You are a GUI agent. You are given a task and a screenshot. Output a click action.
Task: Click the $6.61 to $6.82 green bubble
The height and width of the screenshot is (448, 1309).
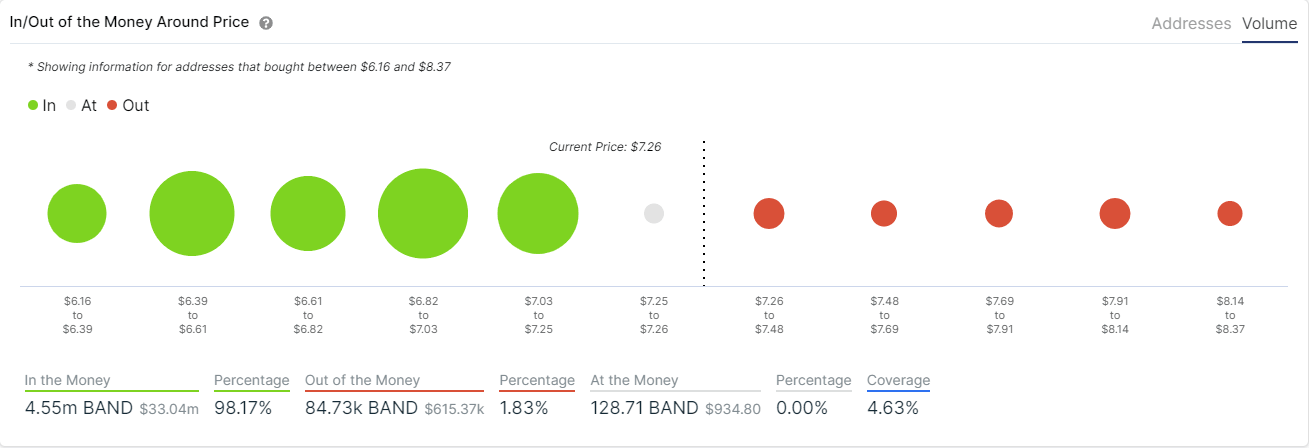pos(308,214)
